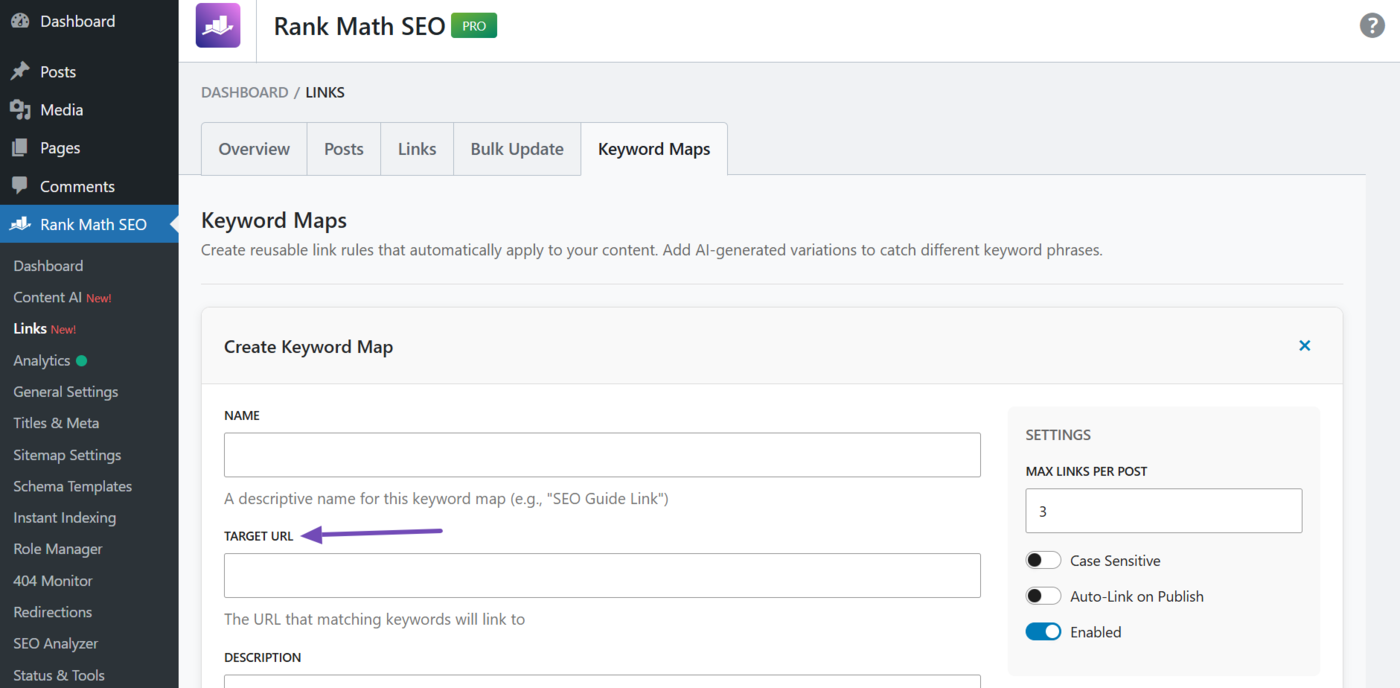Click the Comments speech bubble icon
The width and height of the screenshot is (1400, 688).
[x=20, y=186]
